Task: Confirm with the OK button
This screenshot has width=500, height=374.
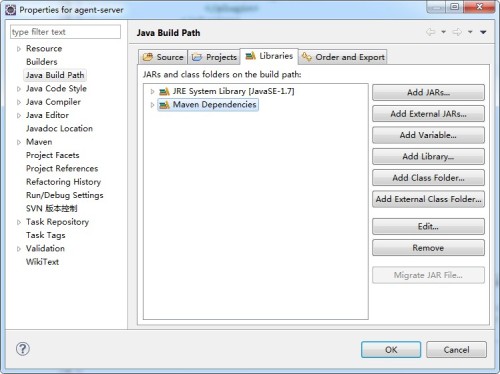Action: (391, 350)
